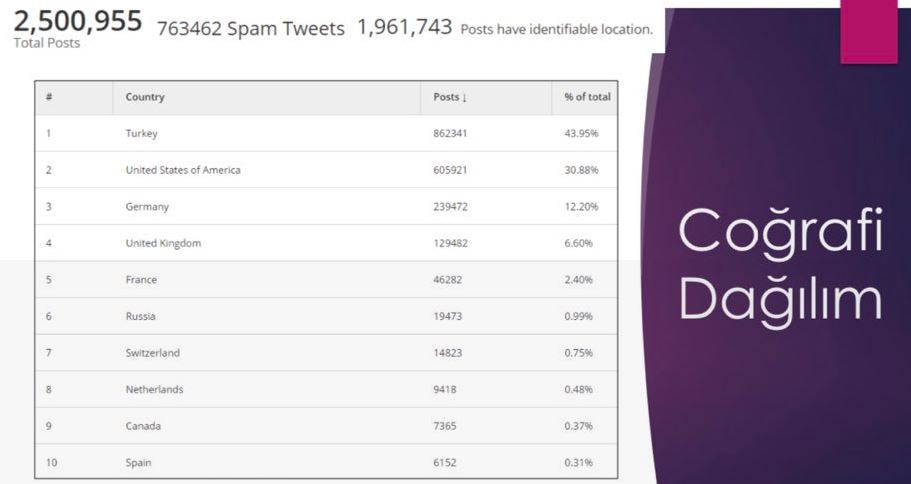
Task: Click the Russia country cell
Action: [141, 316]
